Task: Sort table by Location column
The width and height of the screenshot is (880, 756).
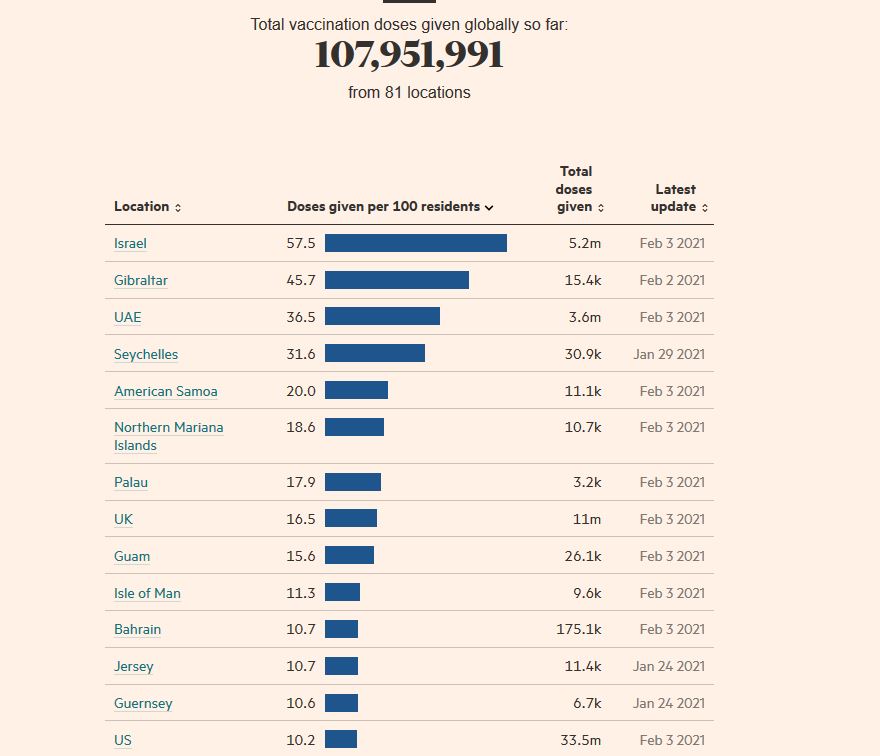Action: click(x=147, y=207)
